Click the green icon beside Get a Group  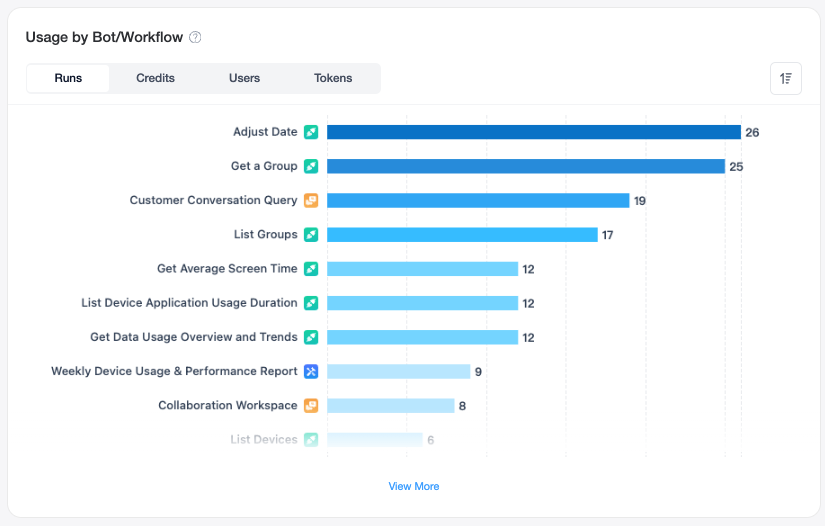point(311,166)
